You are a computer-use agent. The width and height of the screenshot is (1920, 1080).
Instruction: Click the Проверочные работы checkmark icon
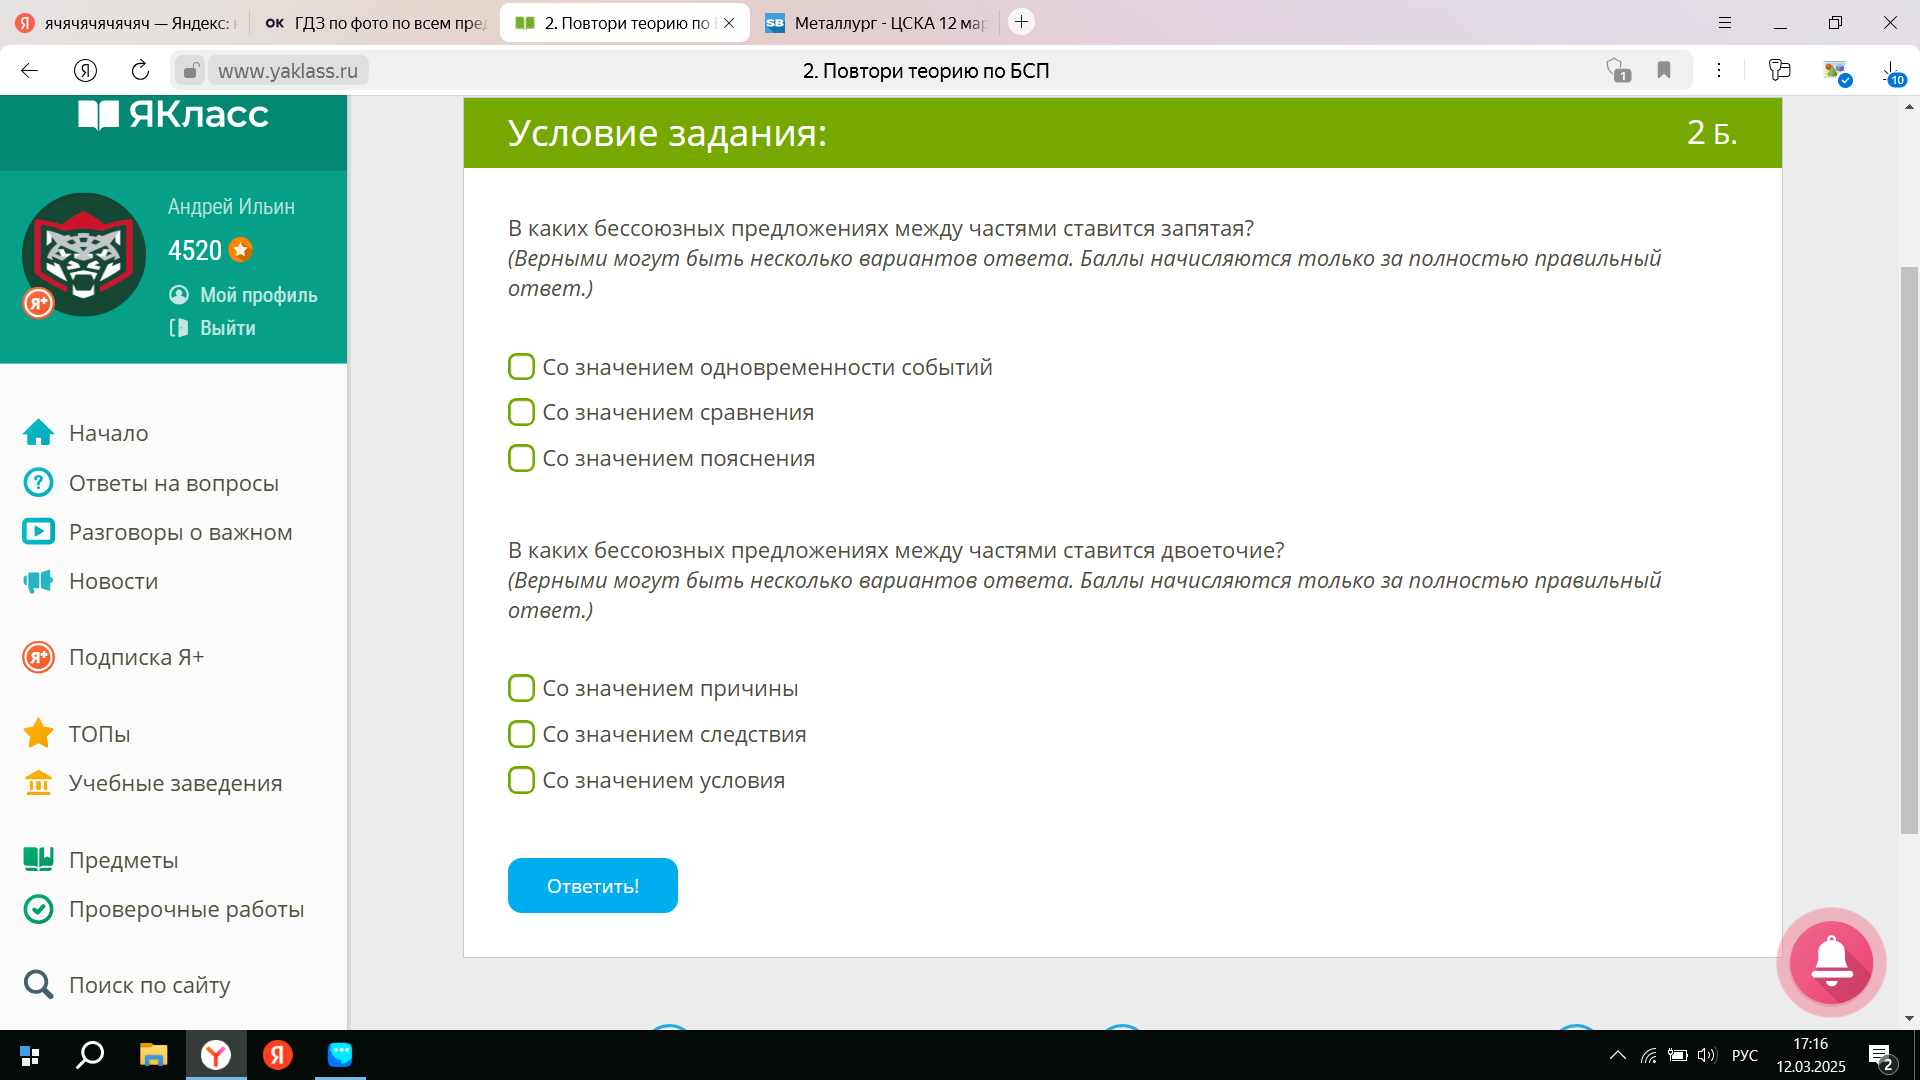(x=38, y=909)
